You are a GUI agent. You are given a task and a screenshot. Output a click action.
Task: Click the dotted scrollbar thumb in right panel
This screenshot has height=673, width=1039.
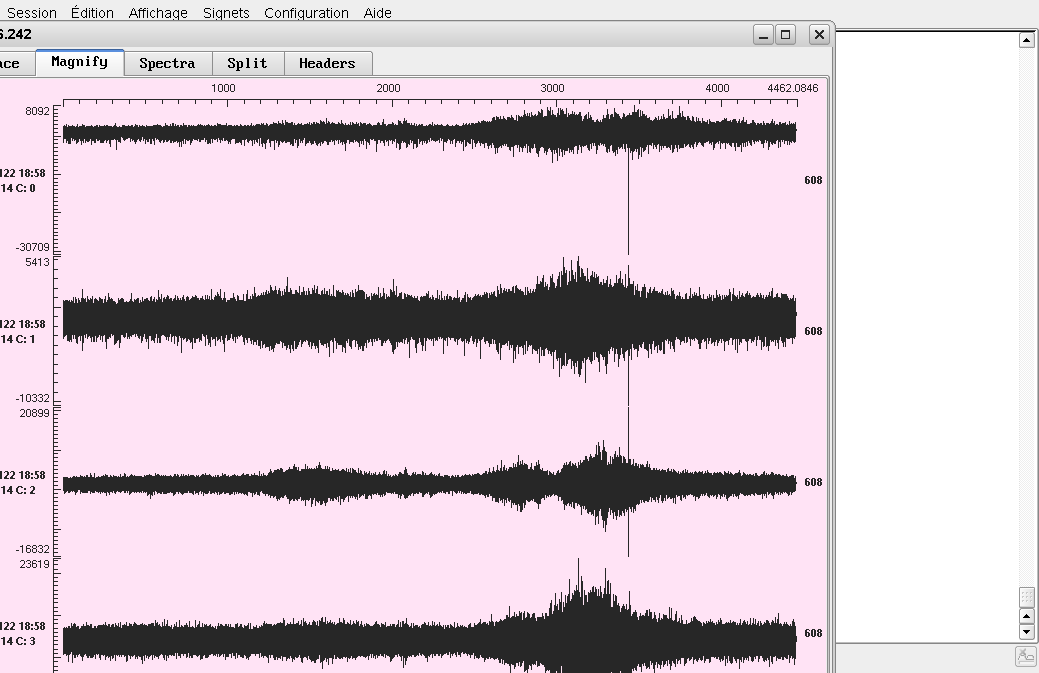(1026, 597)
